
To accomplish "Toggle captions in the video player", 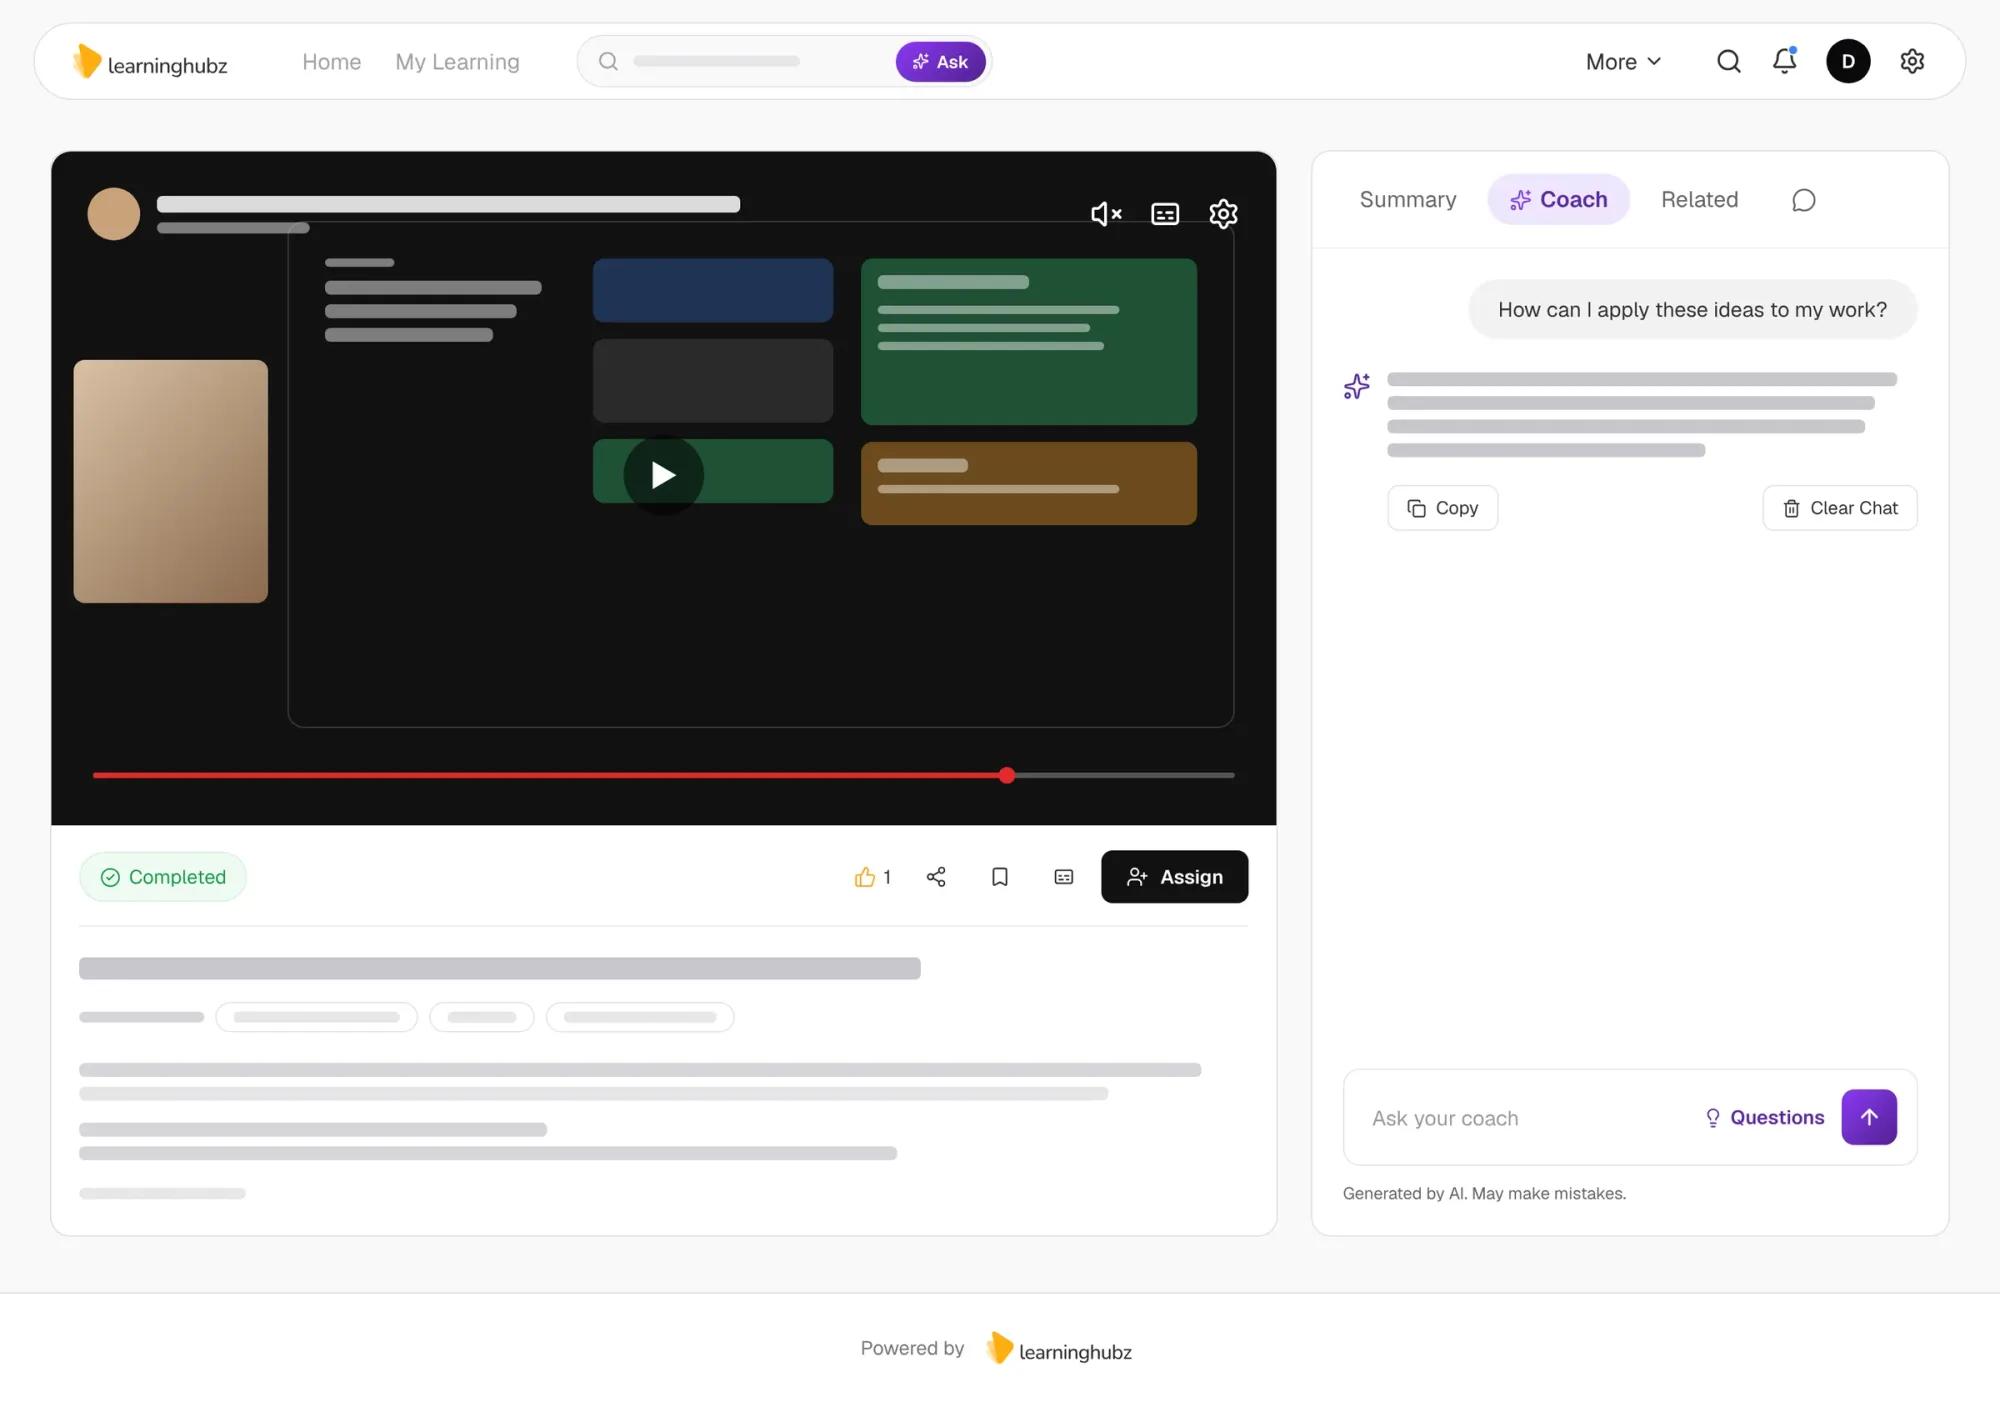I will tap(1165, 214).
